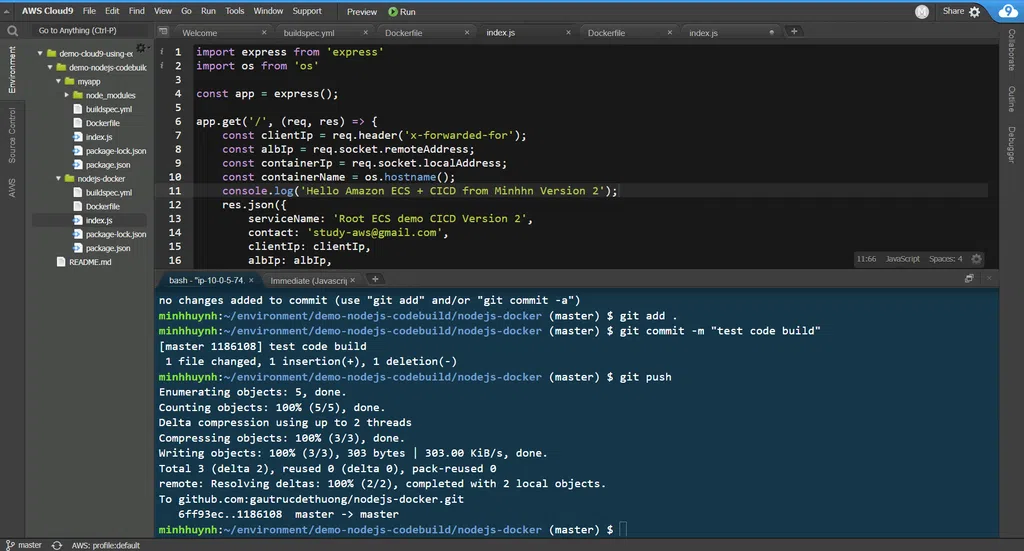Collapse the top-left menu bar arrow

pyautogui.click(x=7, y=11)
